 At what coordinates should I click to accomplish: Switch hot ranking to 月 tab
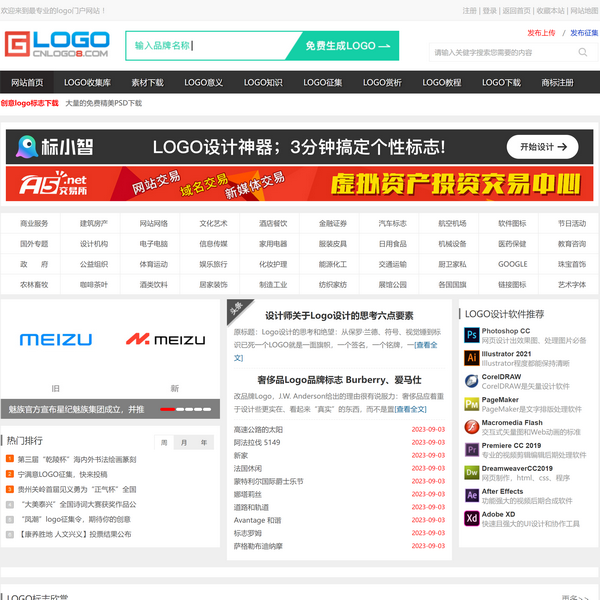(184, 442)
